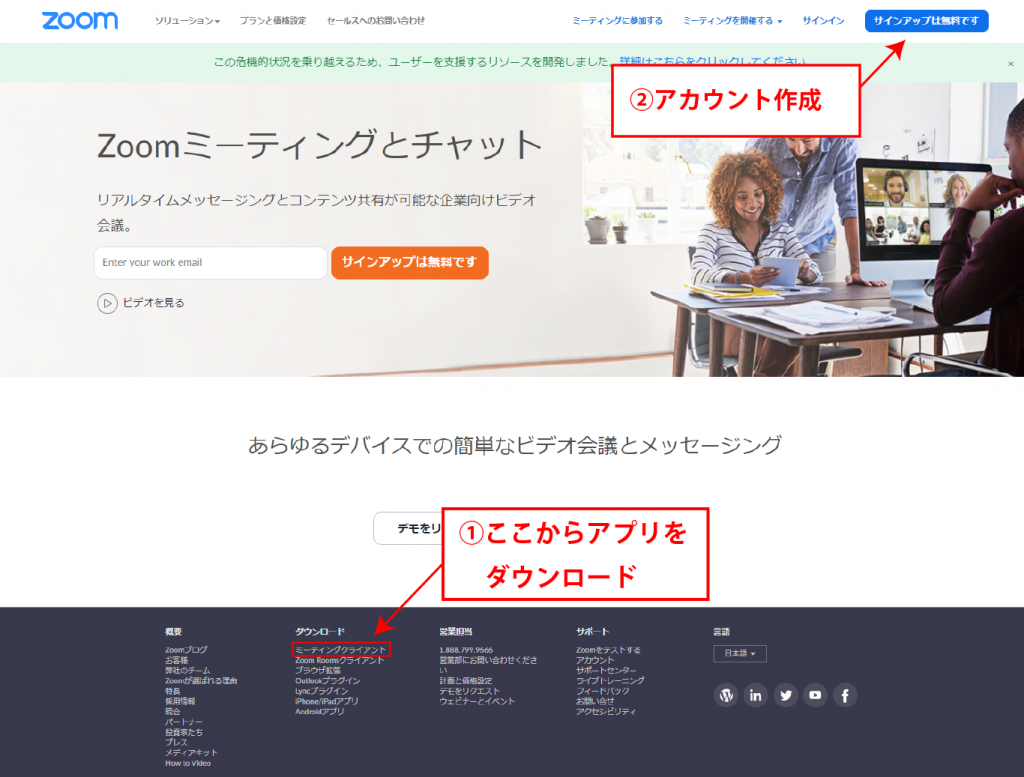The image size is (1024, 777).
Task: Open the 特長 footer link
Action: click(172, 691)
